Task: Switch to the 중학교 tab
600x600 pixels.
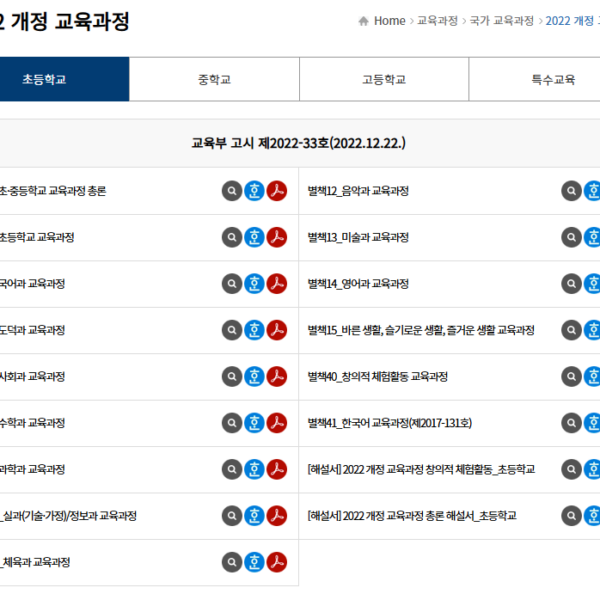Action: [x=214, y=79]
